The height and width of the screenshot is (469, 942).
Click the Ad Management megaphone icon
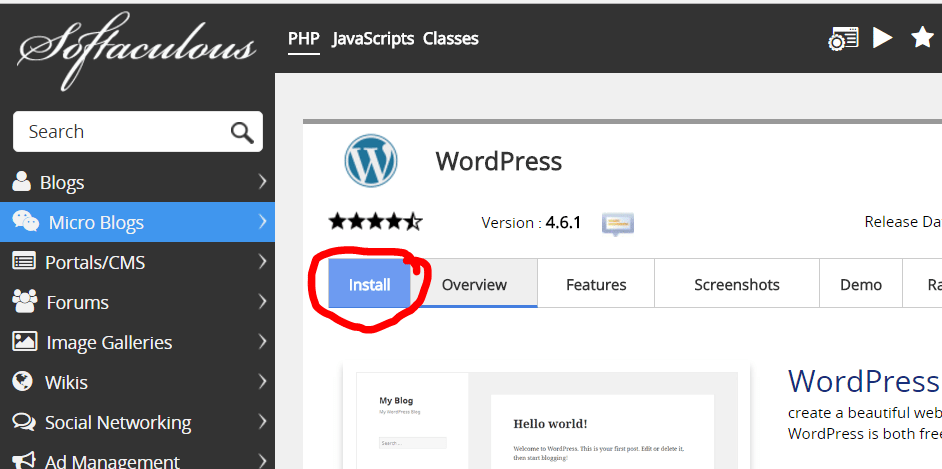[24, 460]
